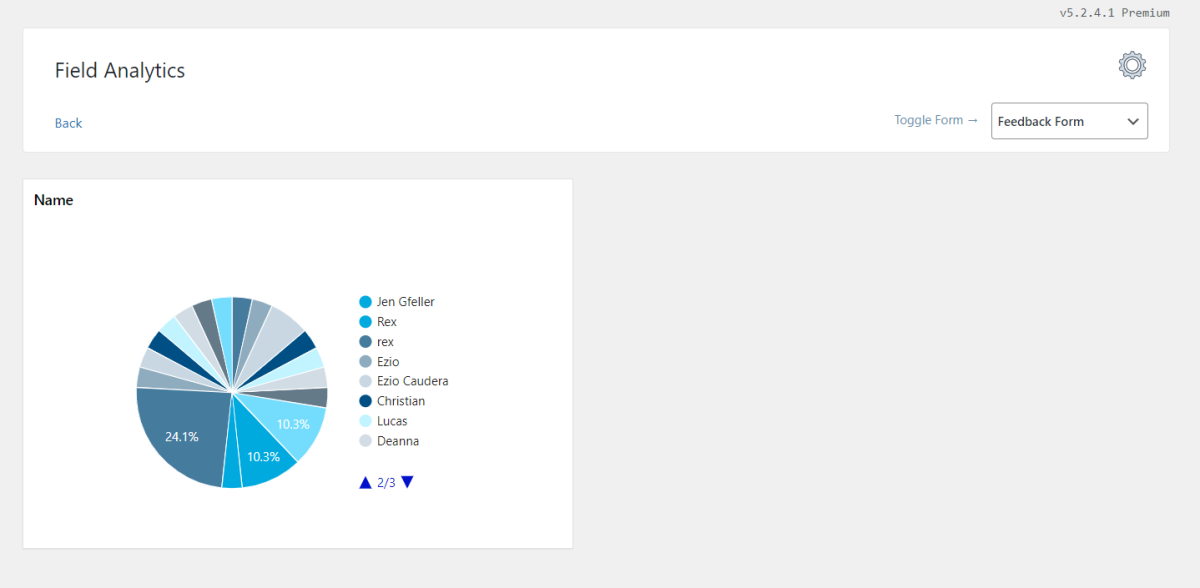Open the Feedback Form dropdown
This screenshot has width=1200, height=588.
point(1069,121)
